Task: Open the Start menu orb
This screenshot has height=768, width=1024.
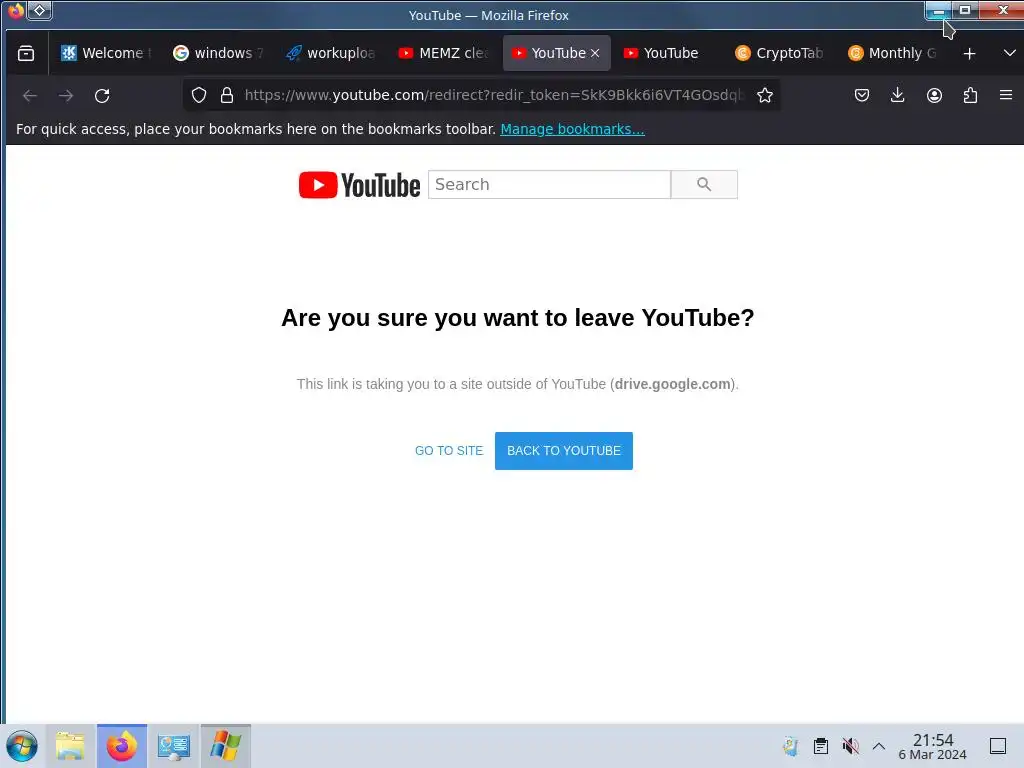Action: [x=22, y=746]
